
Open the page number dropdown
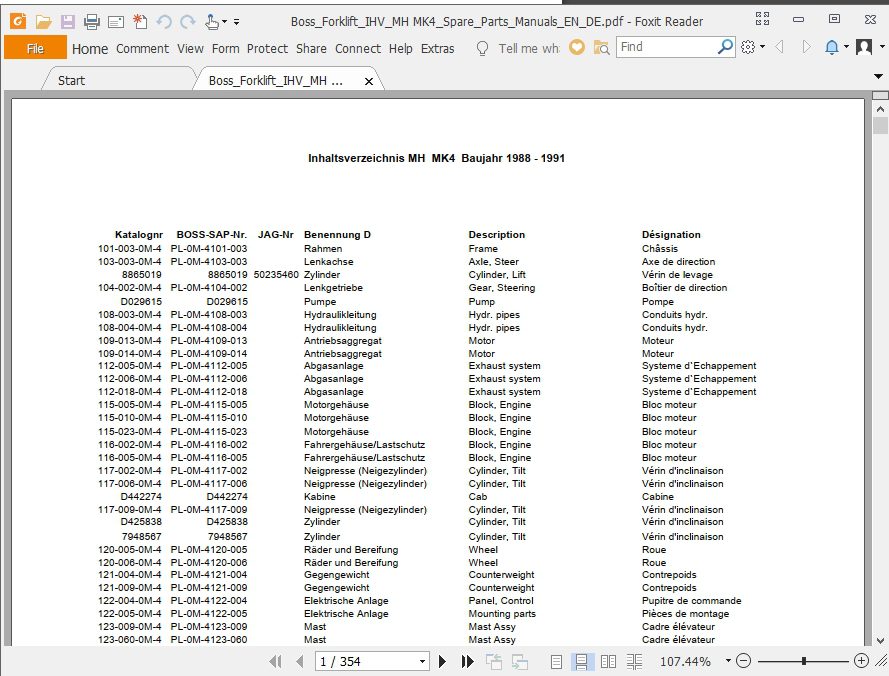[x=422, y=661]
